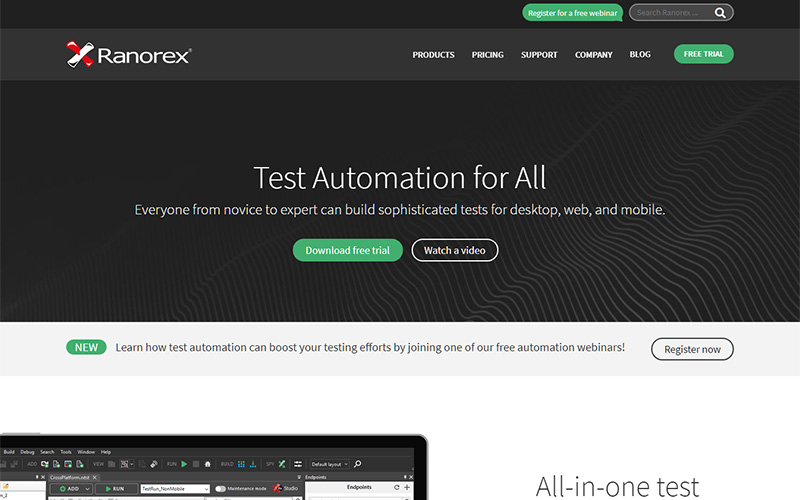Screen dimensions: 800x500
Task: Click the add recording icon in Studio toolbar
Action: coord(45,464)
